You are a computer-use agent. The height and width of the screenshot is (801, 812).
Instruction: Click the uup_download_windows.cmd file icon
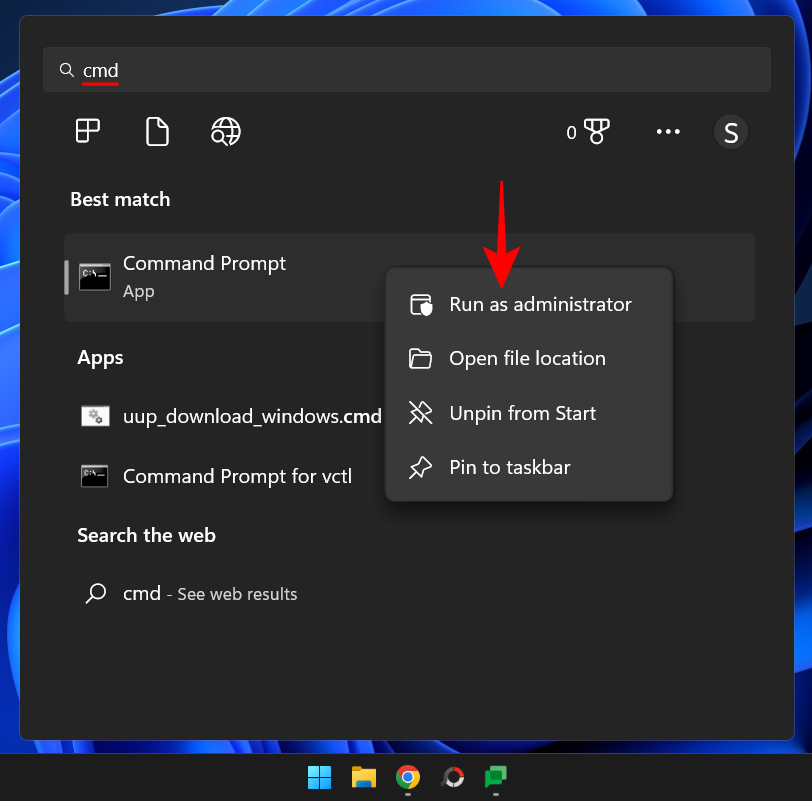[x=94, y=416]
